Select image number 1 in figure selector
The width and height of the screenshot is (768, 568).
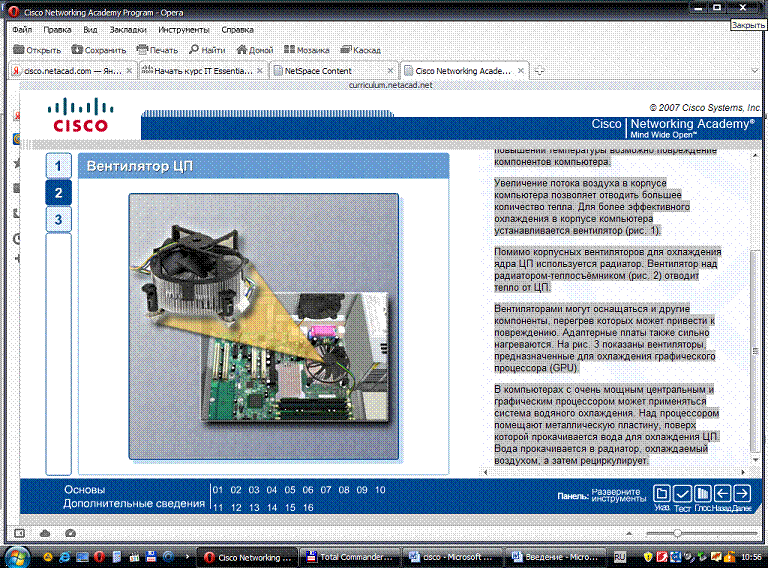pos(59,166)
